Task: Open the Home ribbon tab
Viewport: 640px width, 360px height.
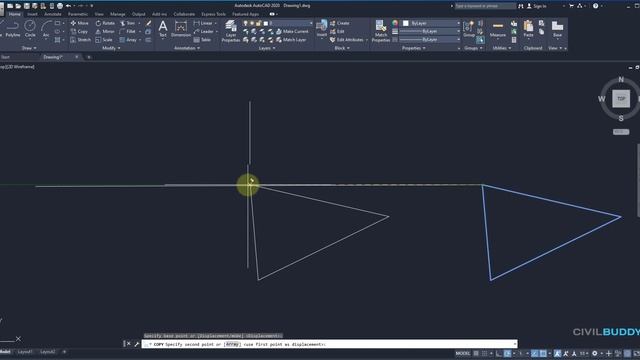Action: 15,14
